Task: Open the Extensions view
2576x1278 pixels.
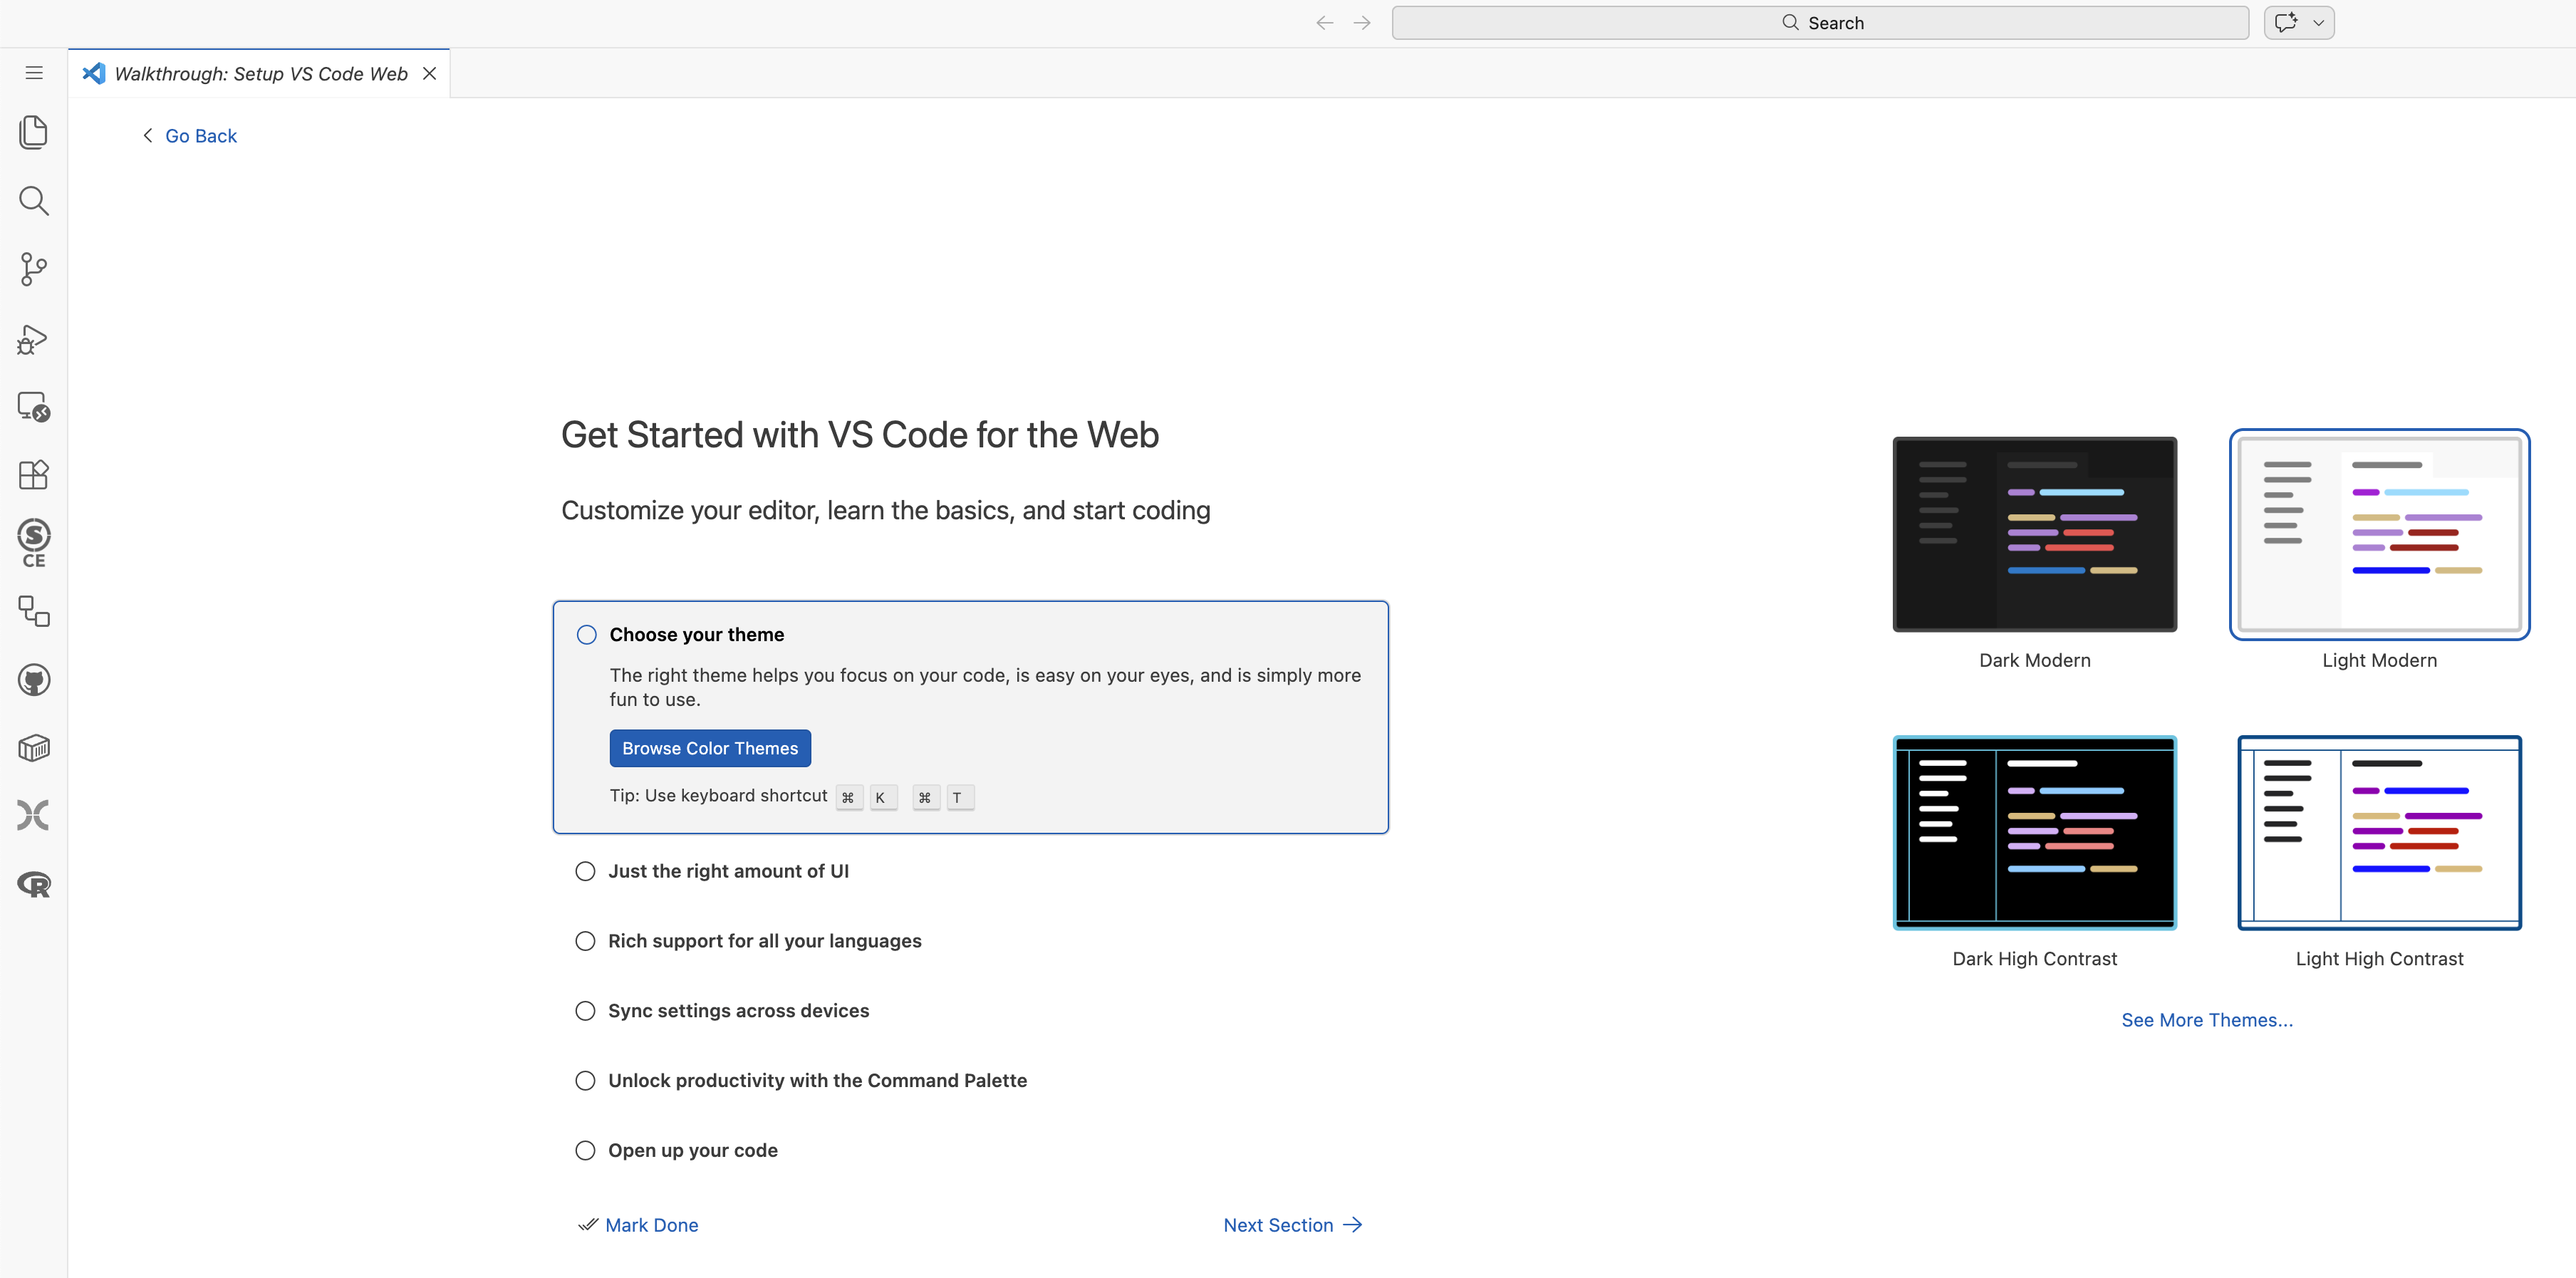Action: (x=34, y=474)
